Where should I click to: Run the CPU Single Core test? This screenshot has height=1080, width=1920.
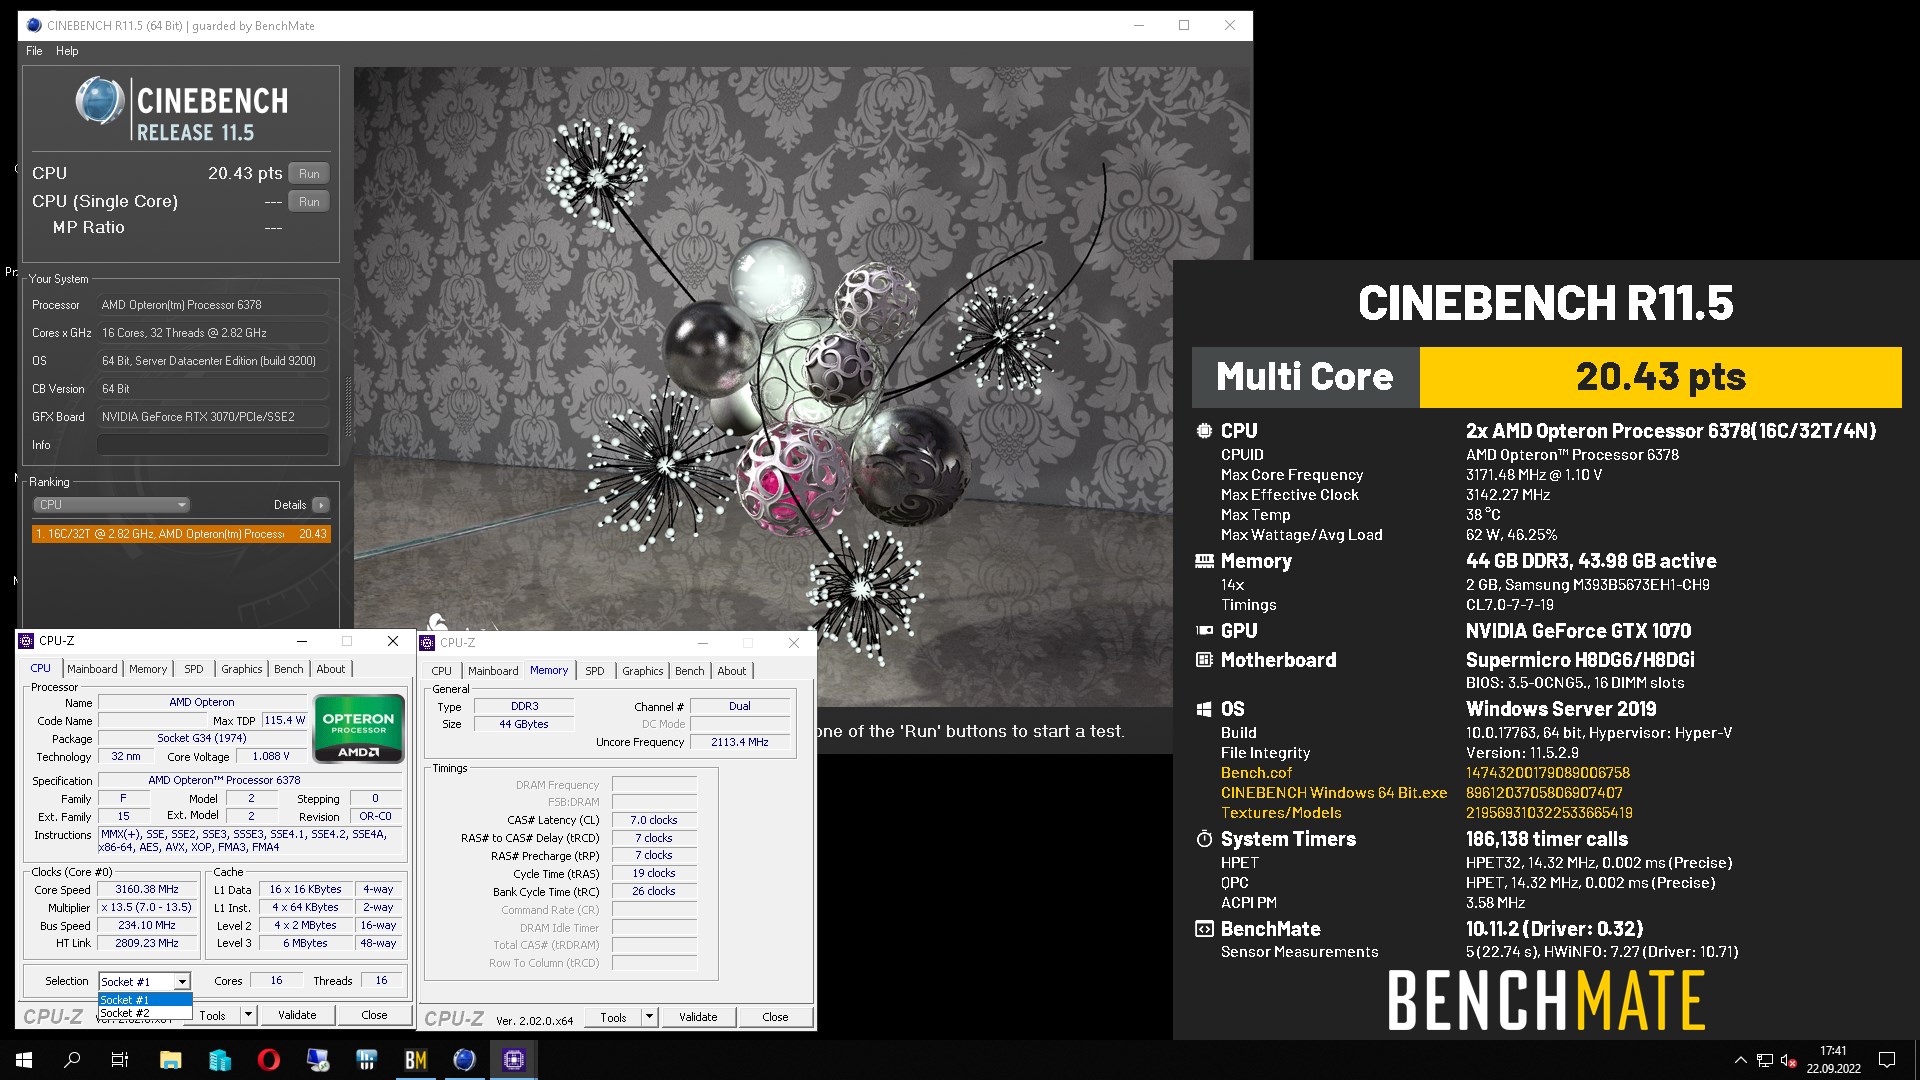[x=309, y=201]
